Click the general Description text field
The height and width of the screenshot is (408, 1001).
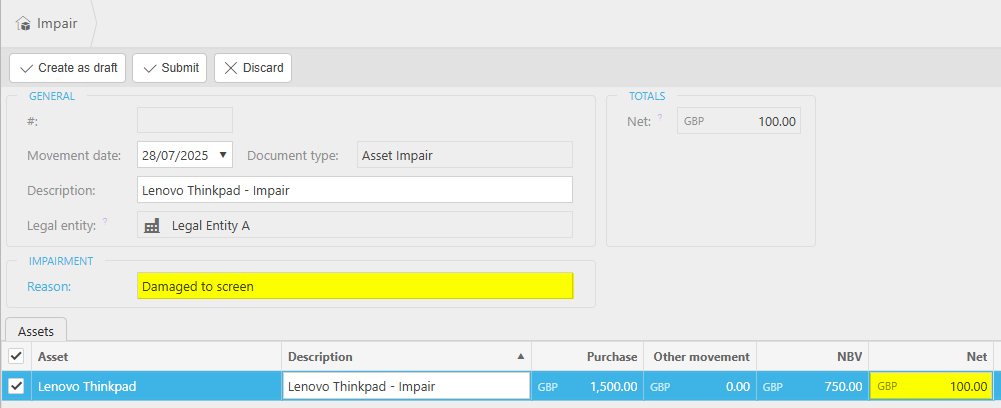[x=355, y=190]
